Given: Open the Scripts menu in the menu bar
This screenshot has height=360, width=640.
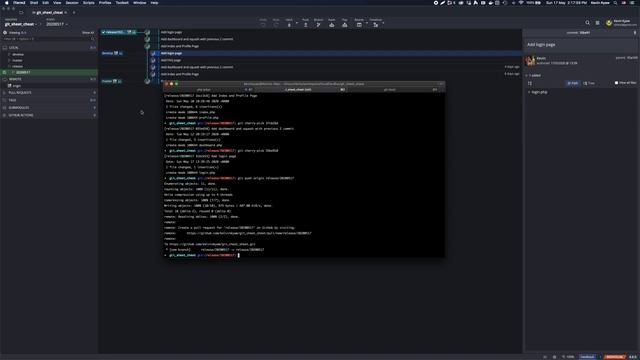Looking at the screenshot, I should point(89,2).
